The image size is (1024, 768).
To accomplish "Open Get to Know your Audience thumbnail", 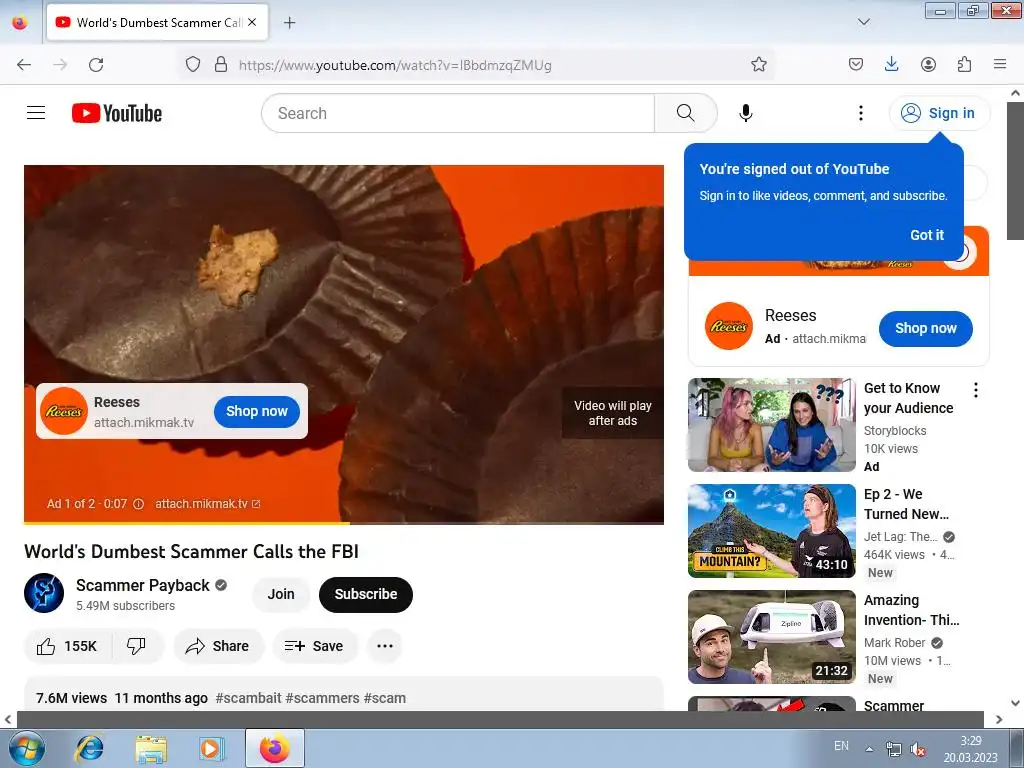I will pyautogui.click(x=771, y=424).
